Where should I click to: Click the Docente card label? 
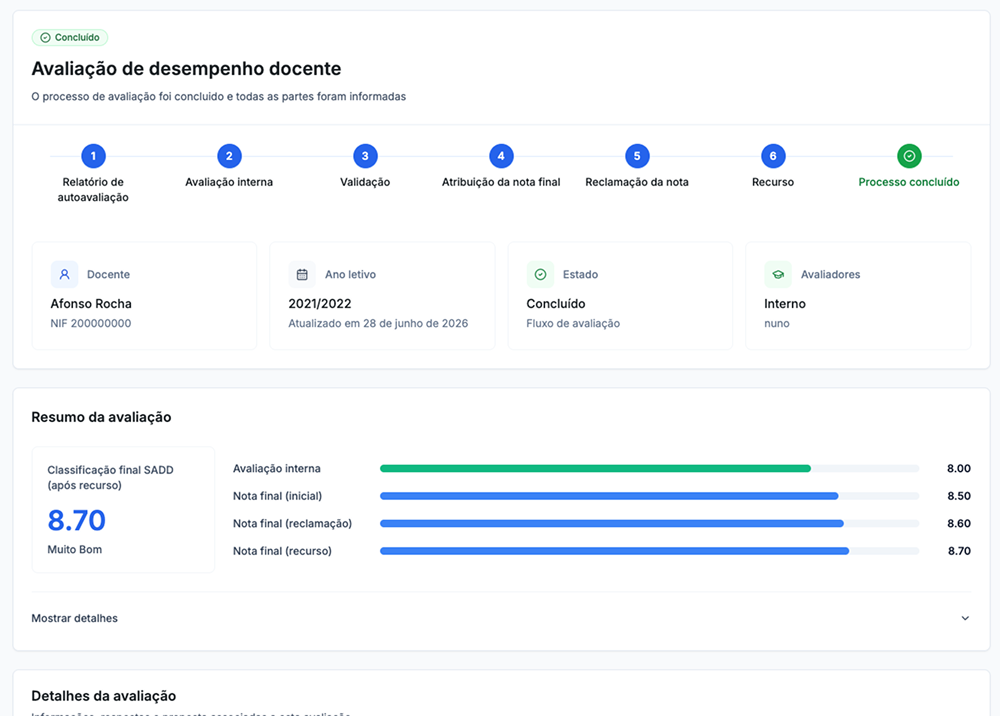coord(108,274)
